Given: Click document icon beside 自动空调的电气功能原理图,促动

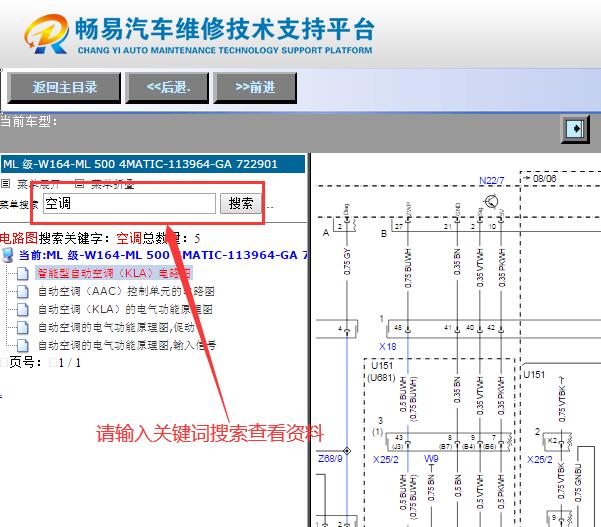Looking at the screenshot, I should click(23, 327).
